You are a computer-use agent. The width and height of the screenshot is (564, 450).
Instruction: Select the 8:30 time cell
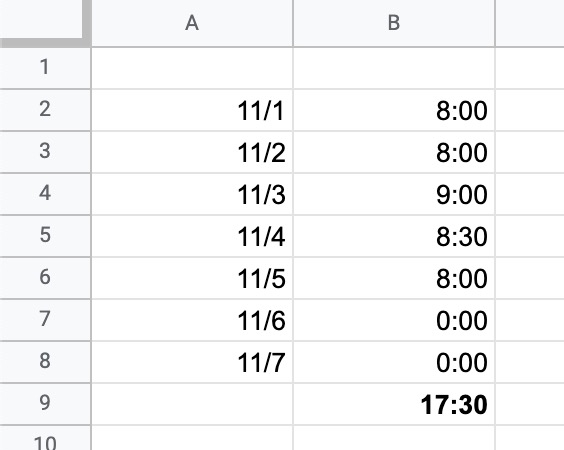point(394,236)
